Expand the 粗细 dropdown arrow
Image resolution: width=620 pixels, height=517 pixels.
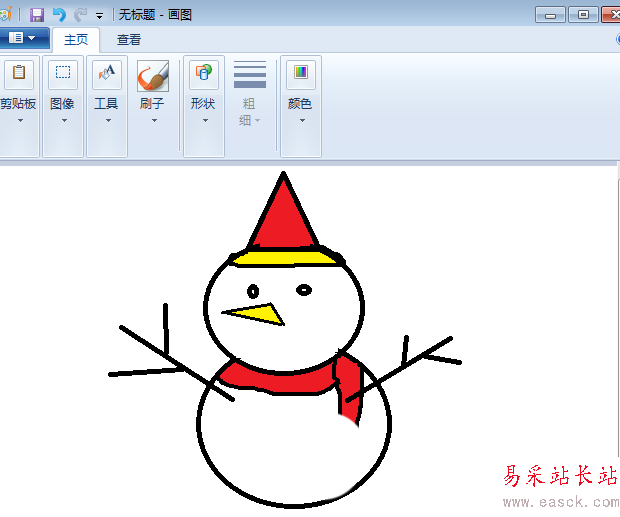[x=257, y=120]
